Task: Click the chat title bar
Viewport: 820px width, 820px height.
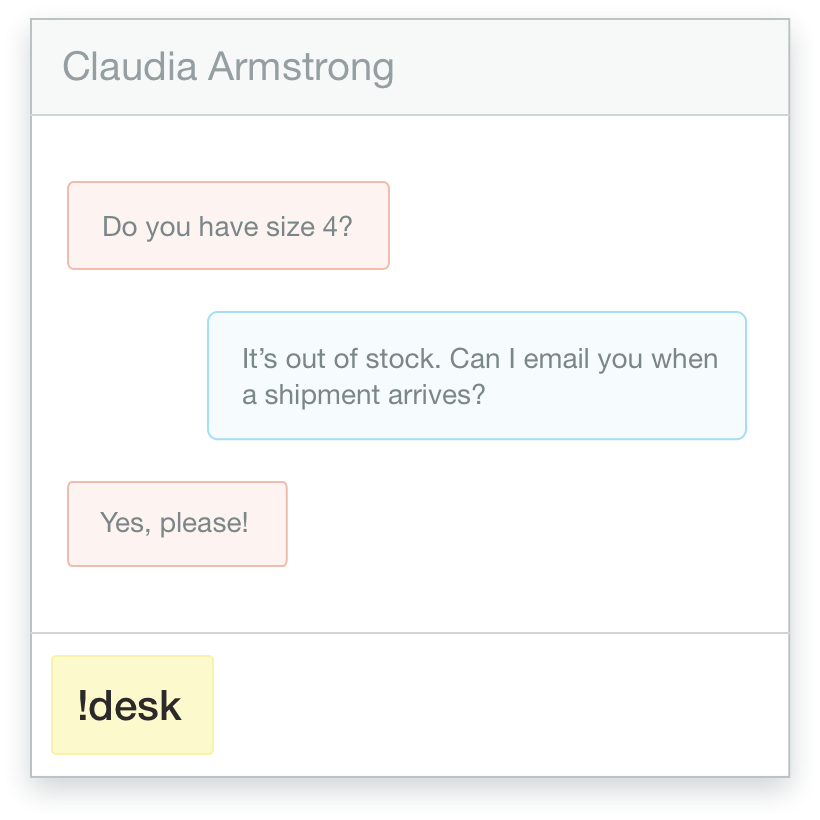Action: coord(410,67)
